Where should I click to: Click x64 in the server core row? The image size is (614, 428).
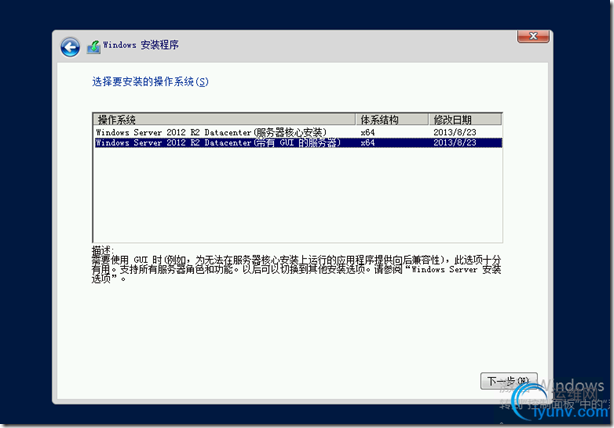pos(368,132)
